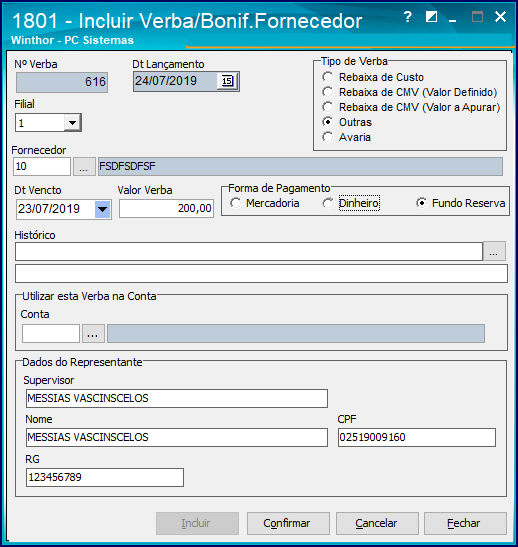Open Conta search ellipsis button
This screenshot has width=518, height=547.
[93, 334]
